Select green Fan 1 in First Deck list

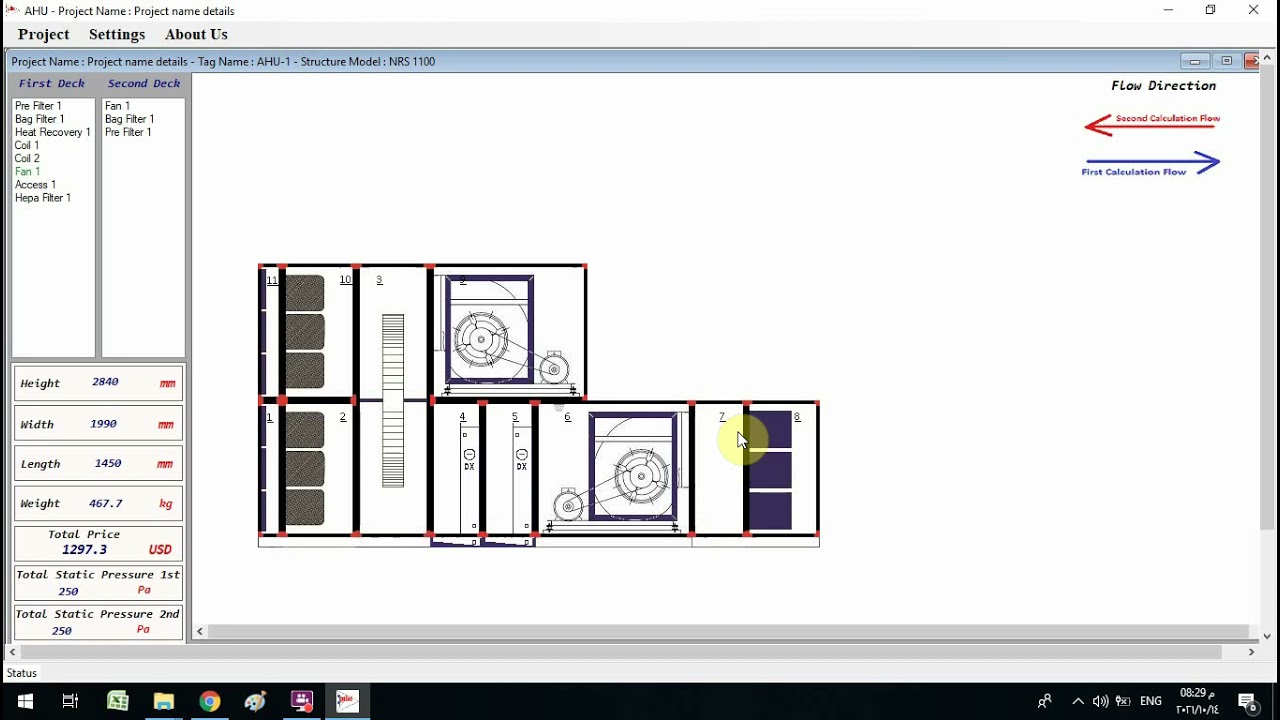(28, 172)
